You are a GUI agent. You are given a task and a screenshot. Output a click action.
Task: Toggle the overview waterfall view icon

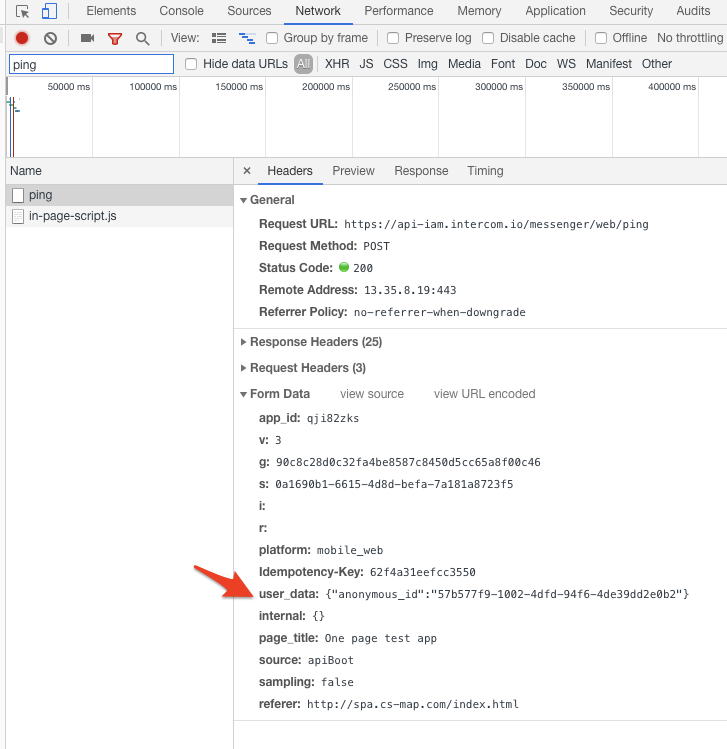point(247,38)
